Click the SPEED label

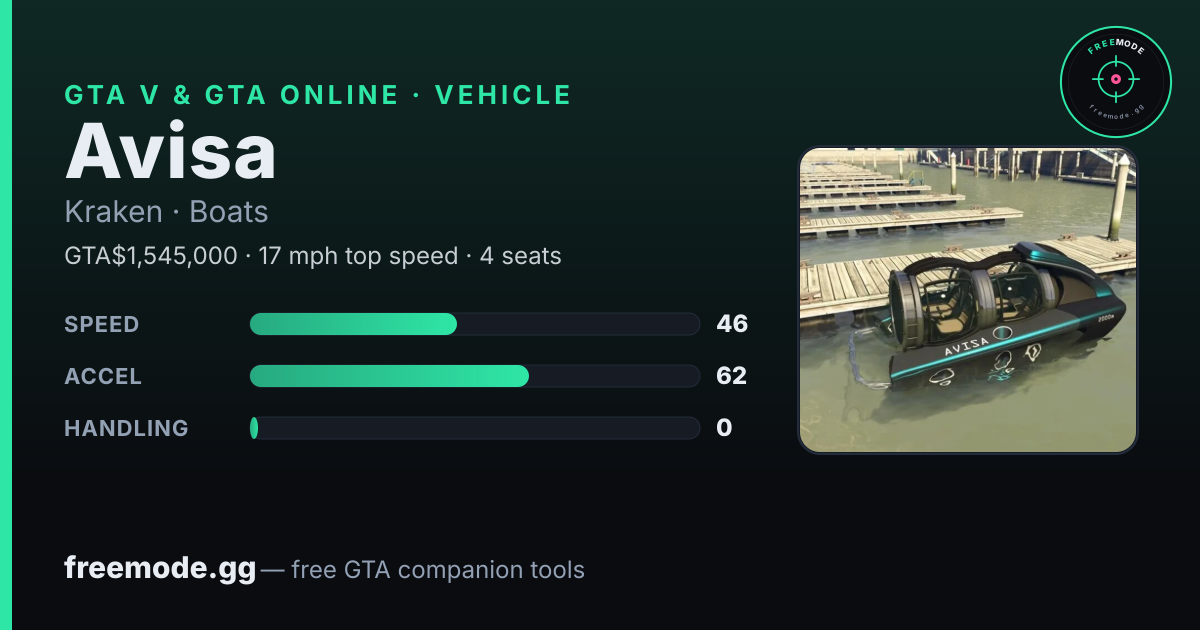(102, 324)
